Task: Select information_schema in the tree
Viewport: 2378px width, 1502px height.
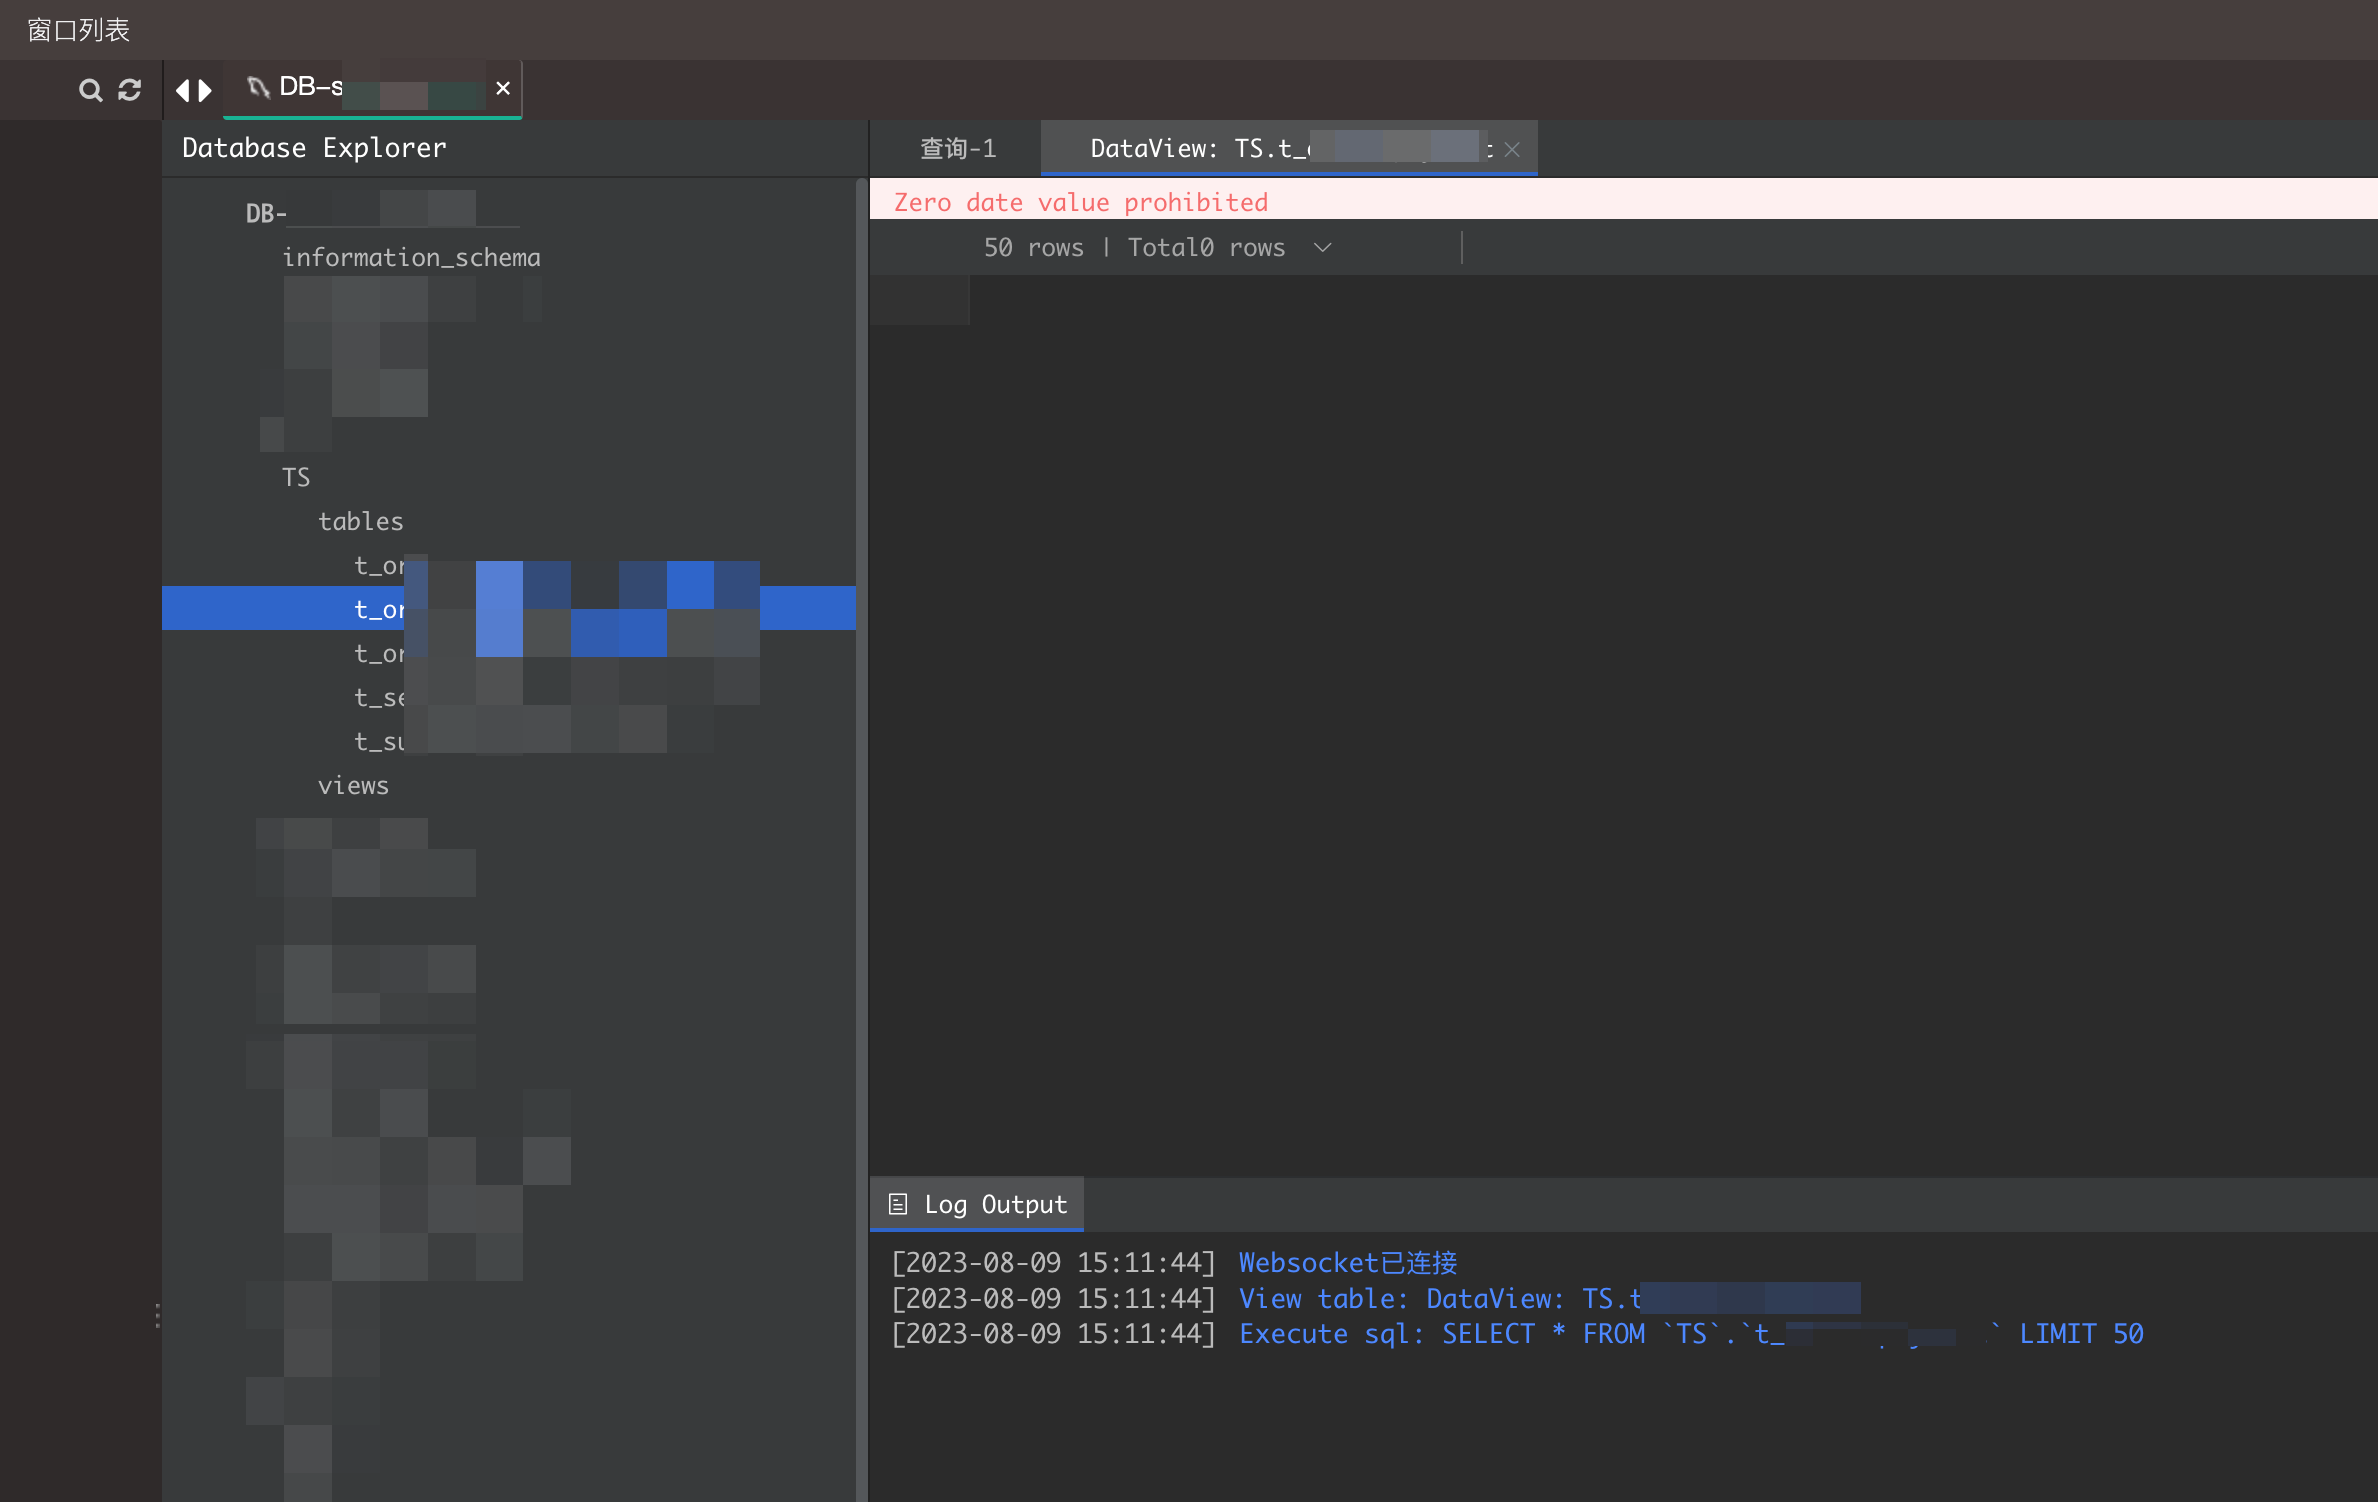Action: (x=411, y=257)
